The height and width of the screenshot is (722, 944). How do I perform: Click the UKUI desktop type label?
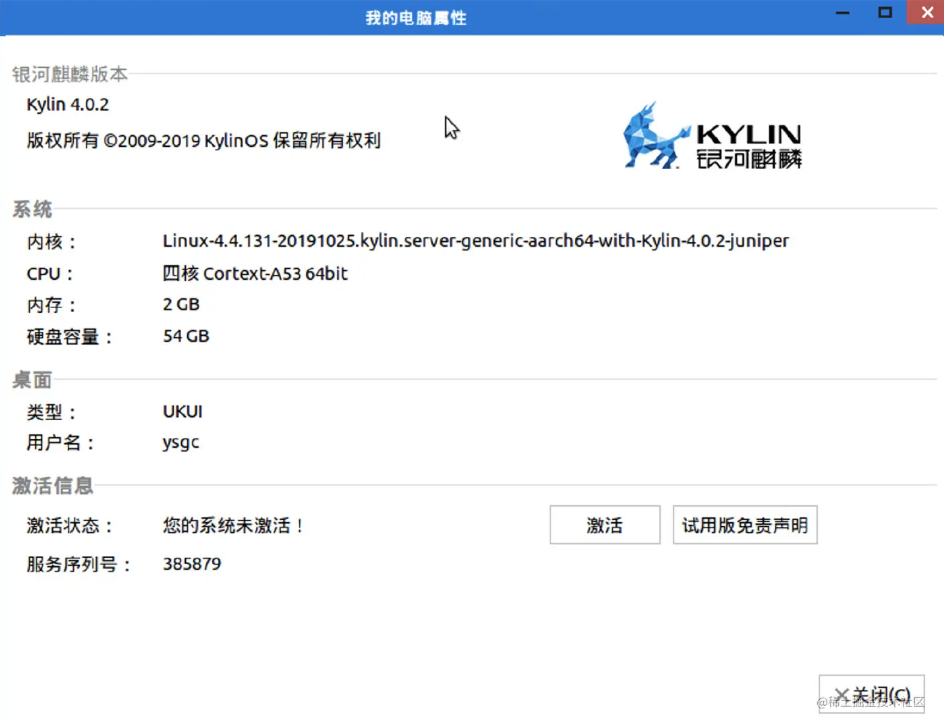[182, 410]
